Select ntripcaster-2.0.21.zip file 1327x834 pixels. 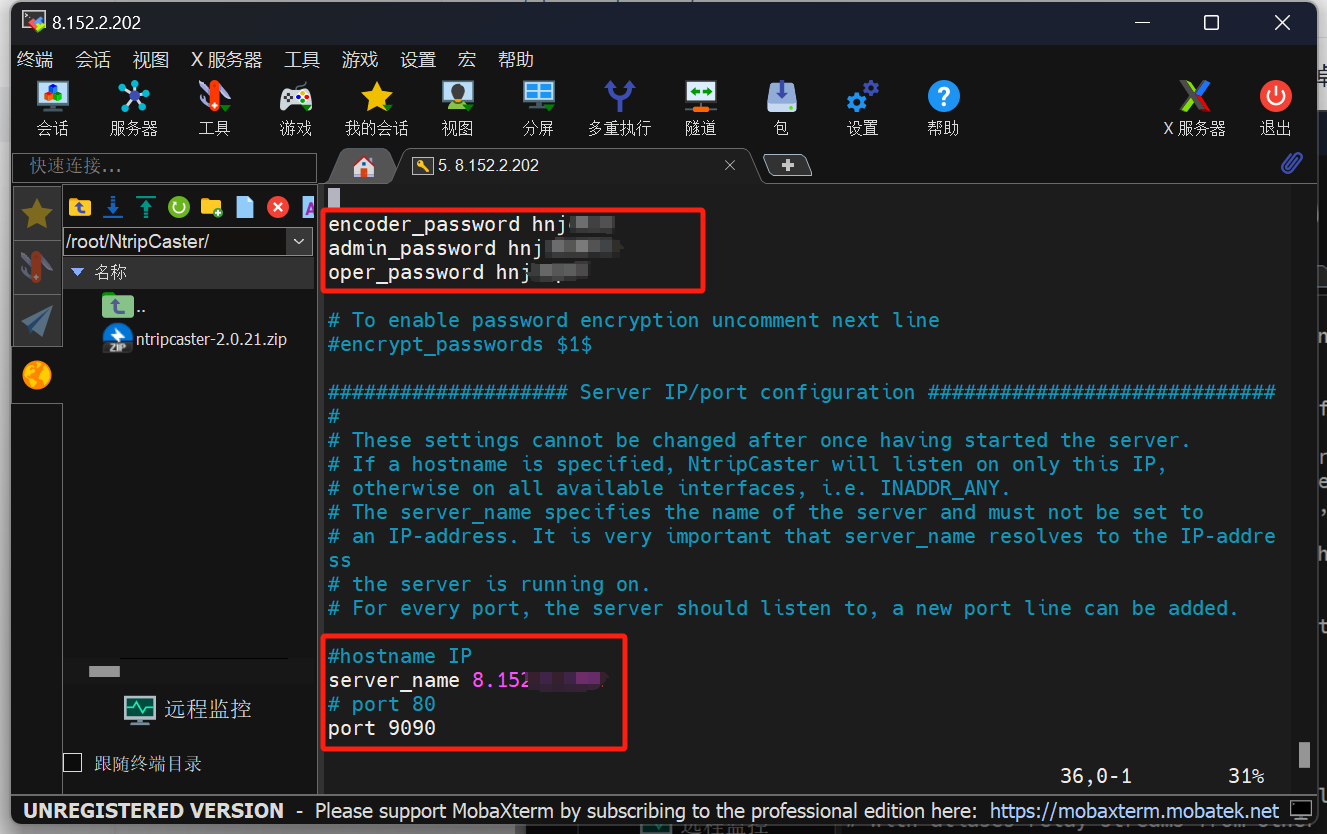195,339
